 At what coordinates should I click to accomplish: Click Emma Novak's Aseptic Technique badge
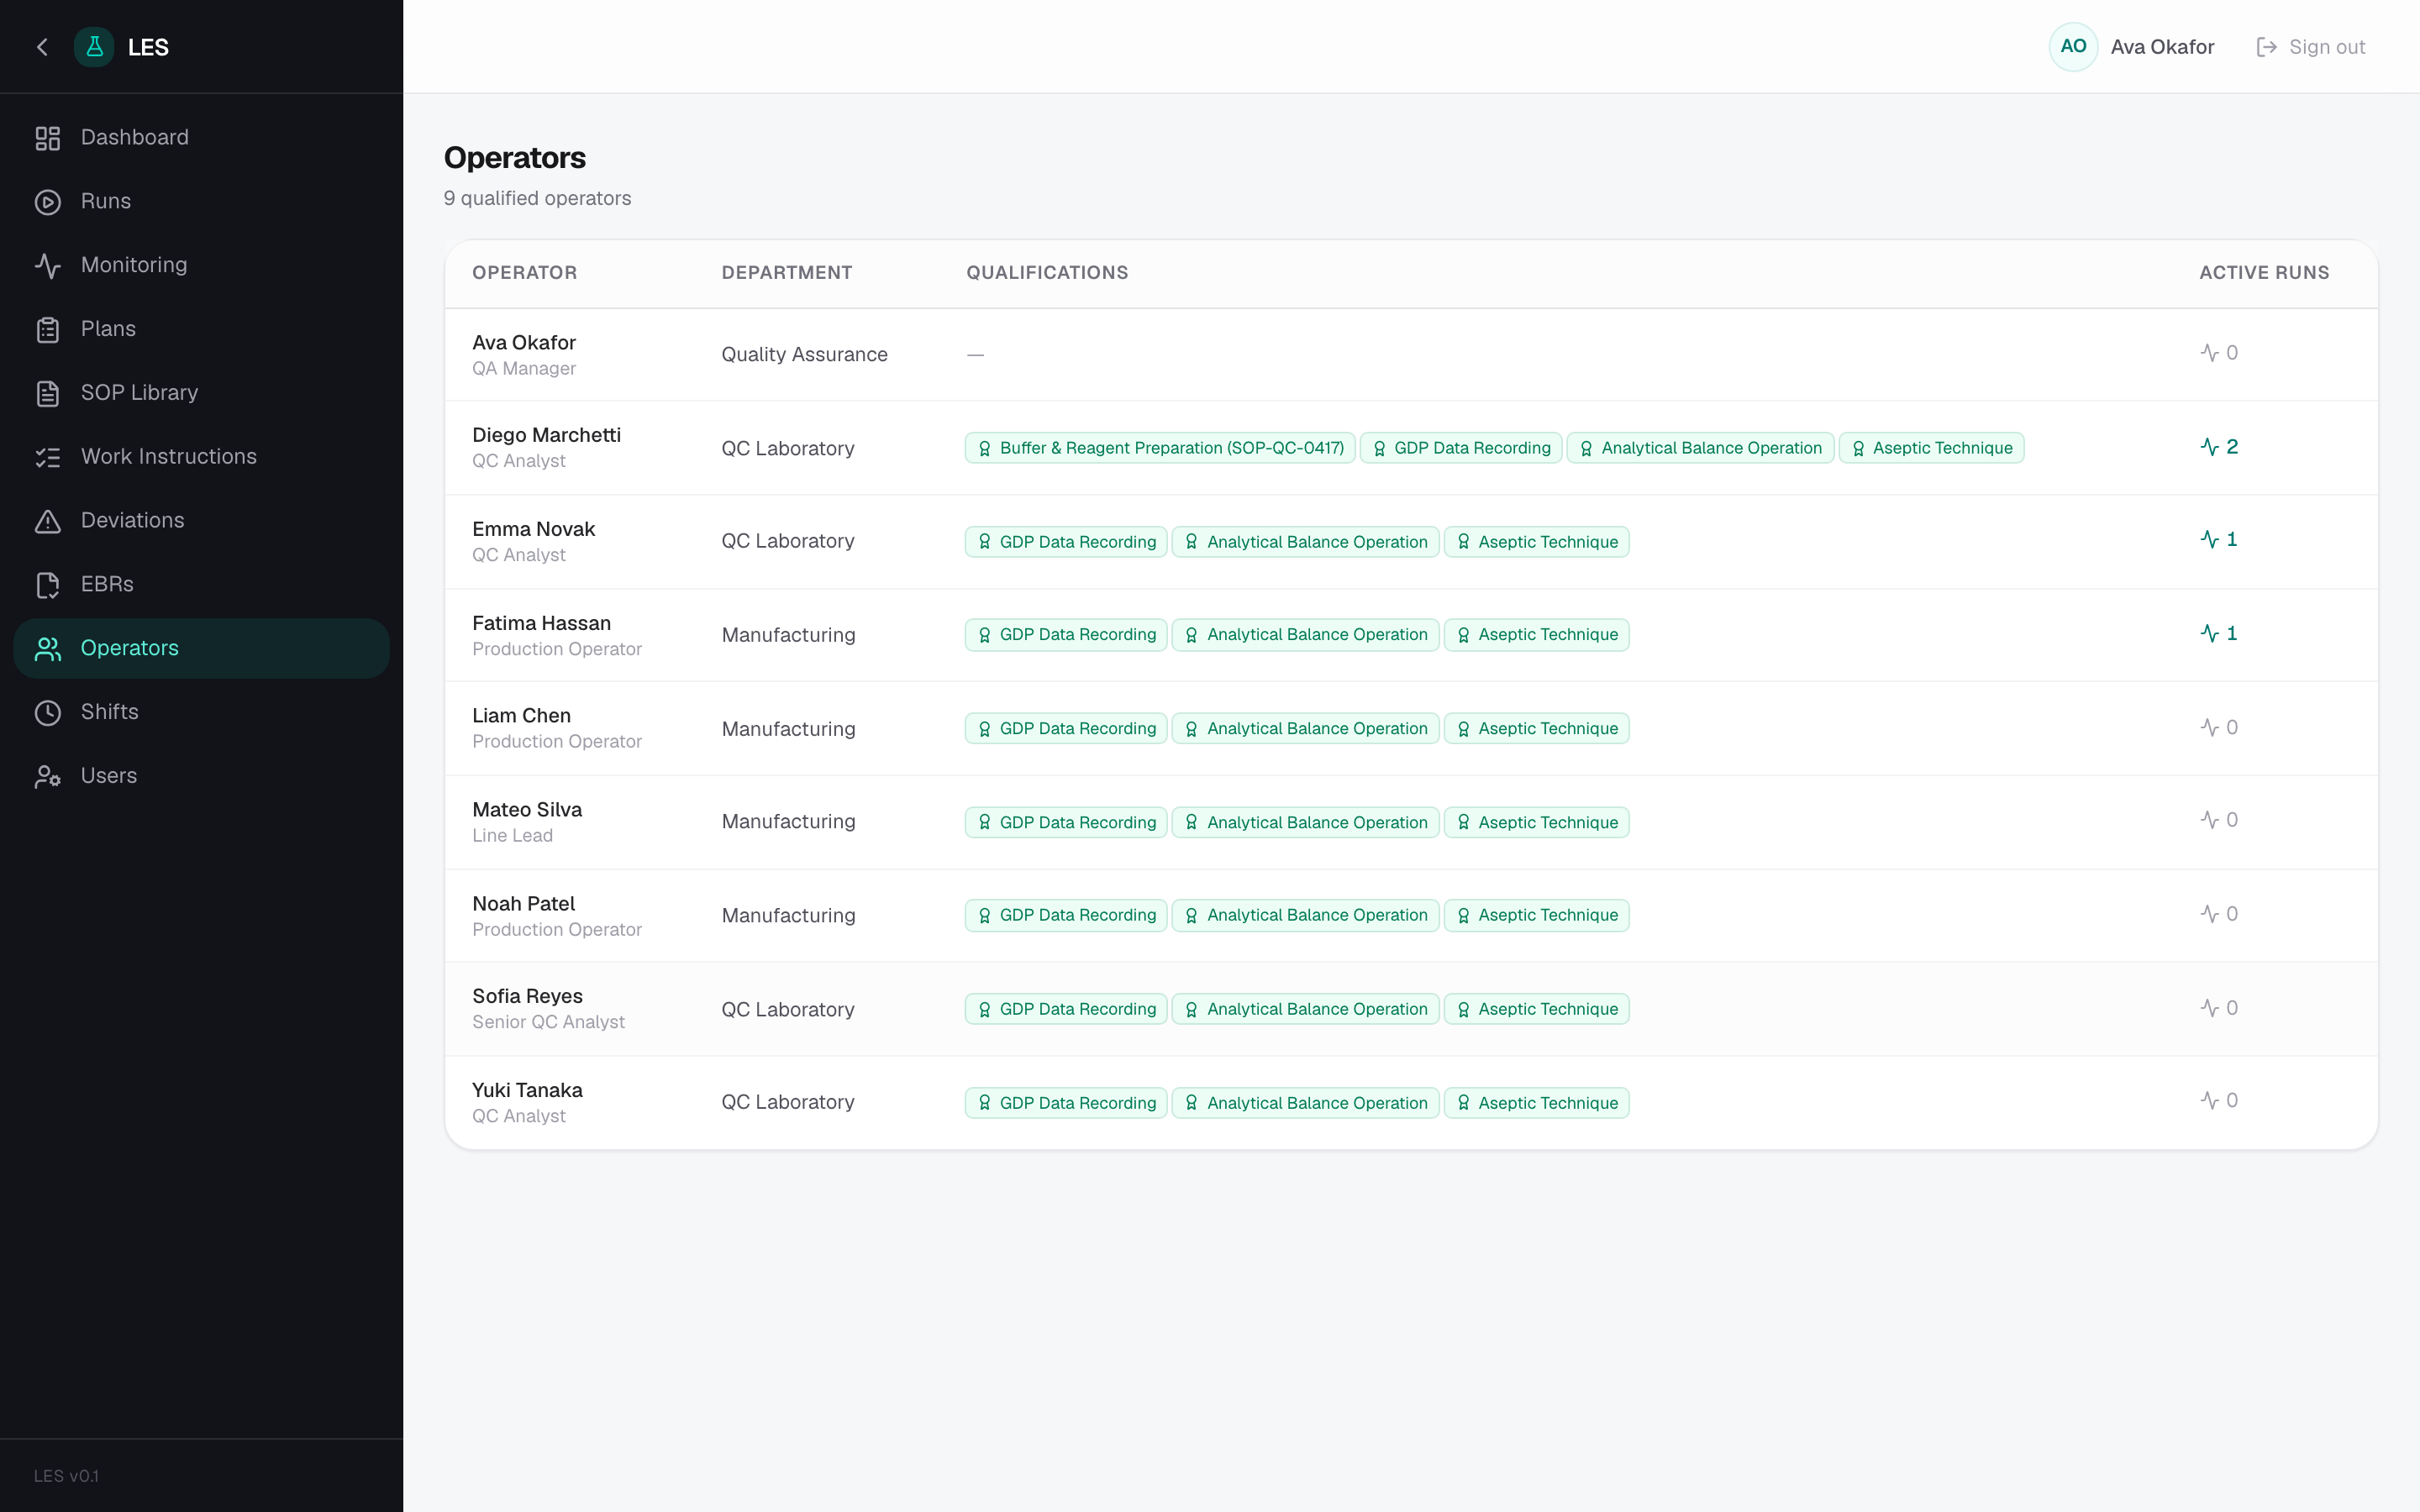1536,542
